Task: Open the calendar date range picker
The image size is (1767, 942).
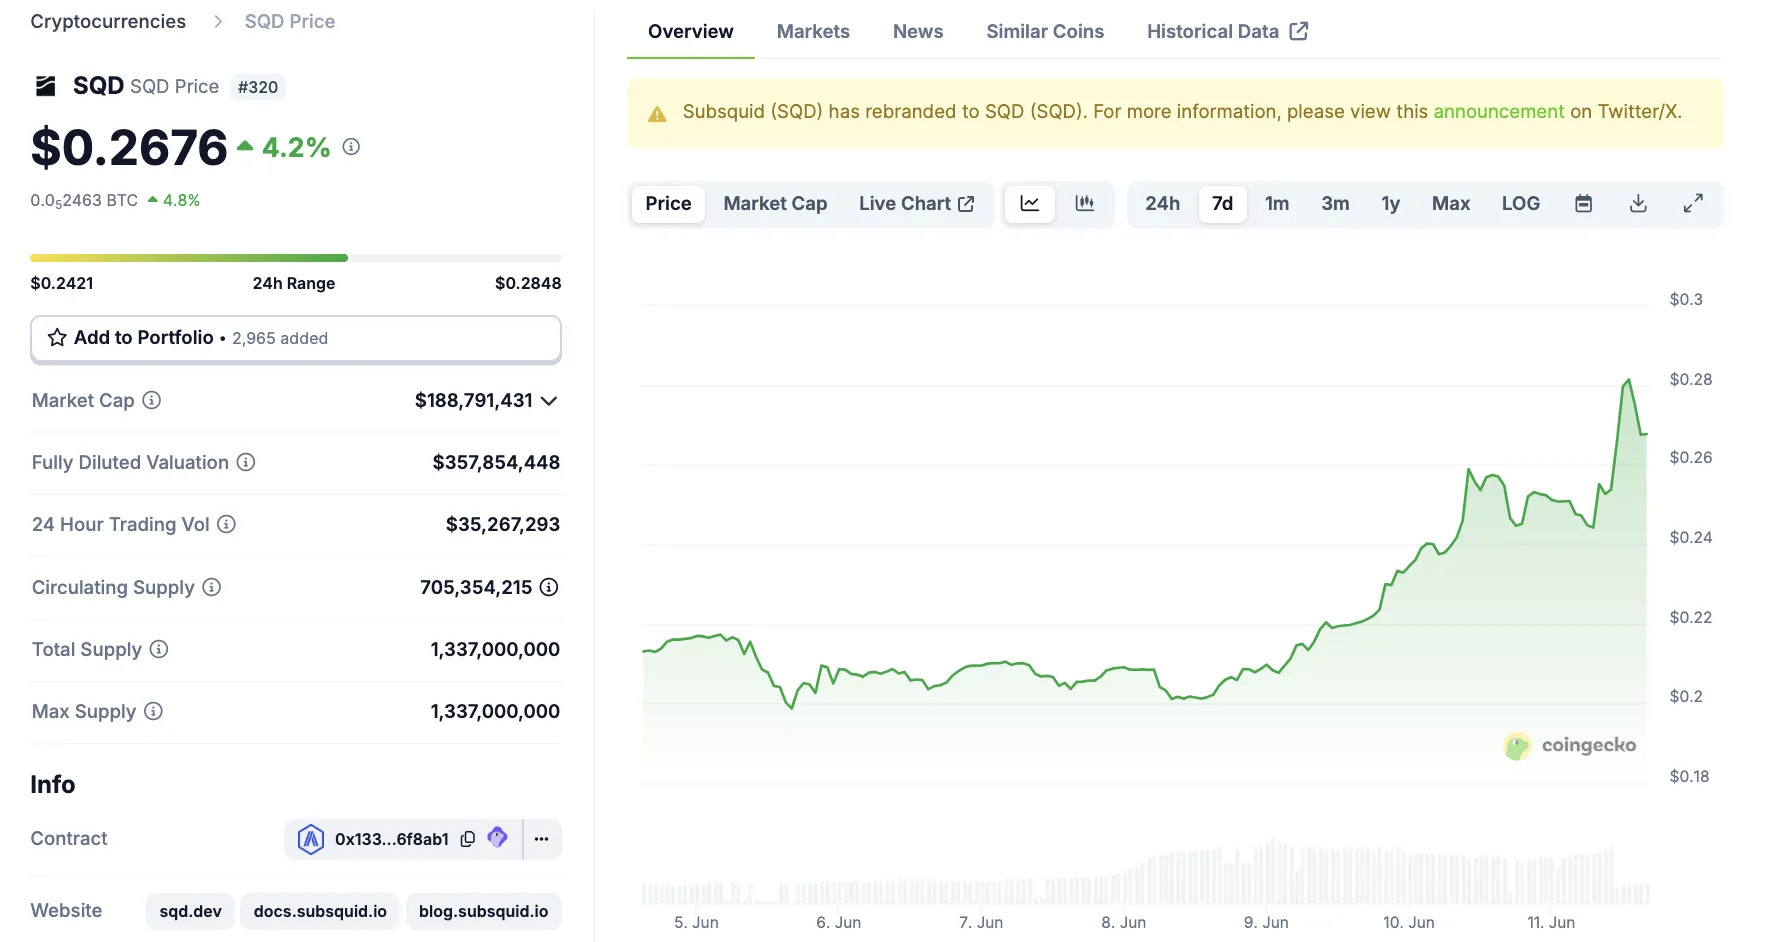Action: pyautogui.click(x=1583, y=203)
